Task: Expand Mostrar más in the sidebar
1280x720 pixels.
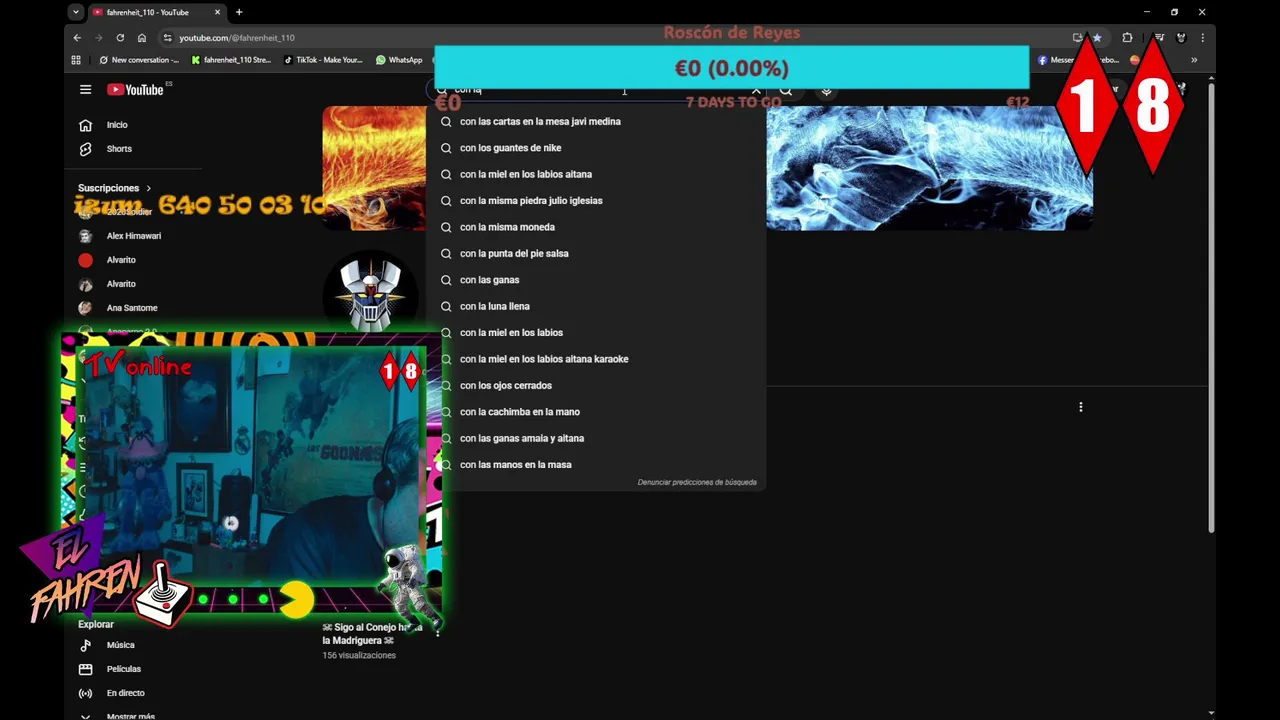Action: pyautogui.click(x=130, y=716)
